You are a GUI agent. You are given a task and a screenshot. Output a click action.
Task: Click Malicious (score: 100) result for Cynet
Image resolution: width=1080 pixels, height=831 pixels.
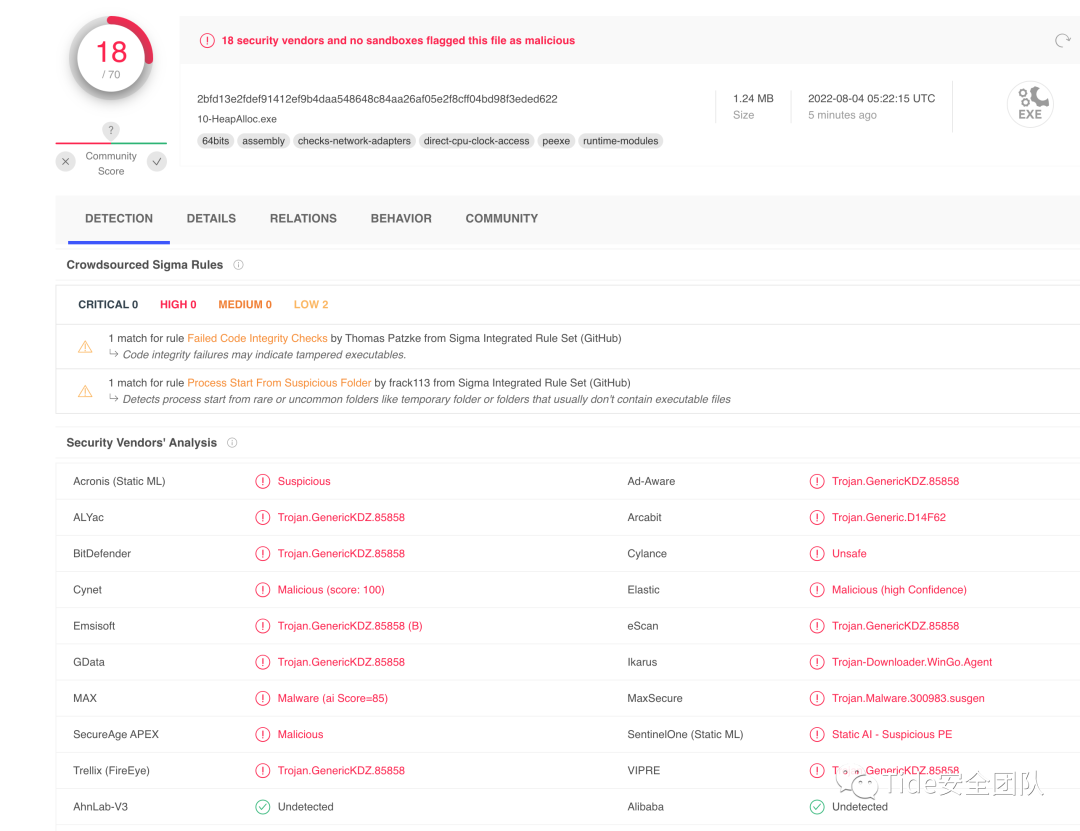[331, 590]
